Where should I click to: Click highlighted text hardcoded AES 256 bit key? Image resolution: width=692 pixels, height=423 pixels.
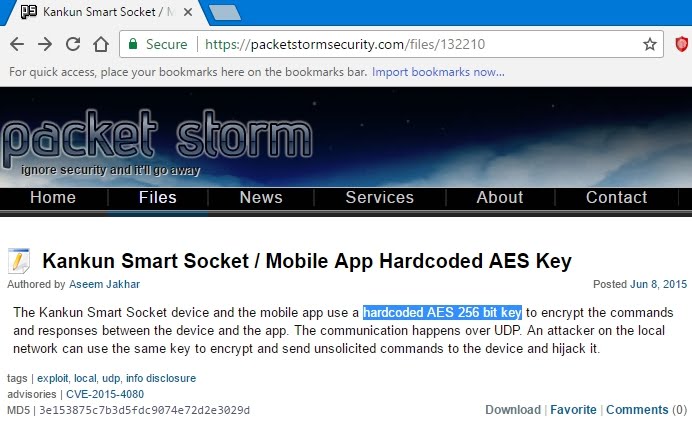click(442, 313)
